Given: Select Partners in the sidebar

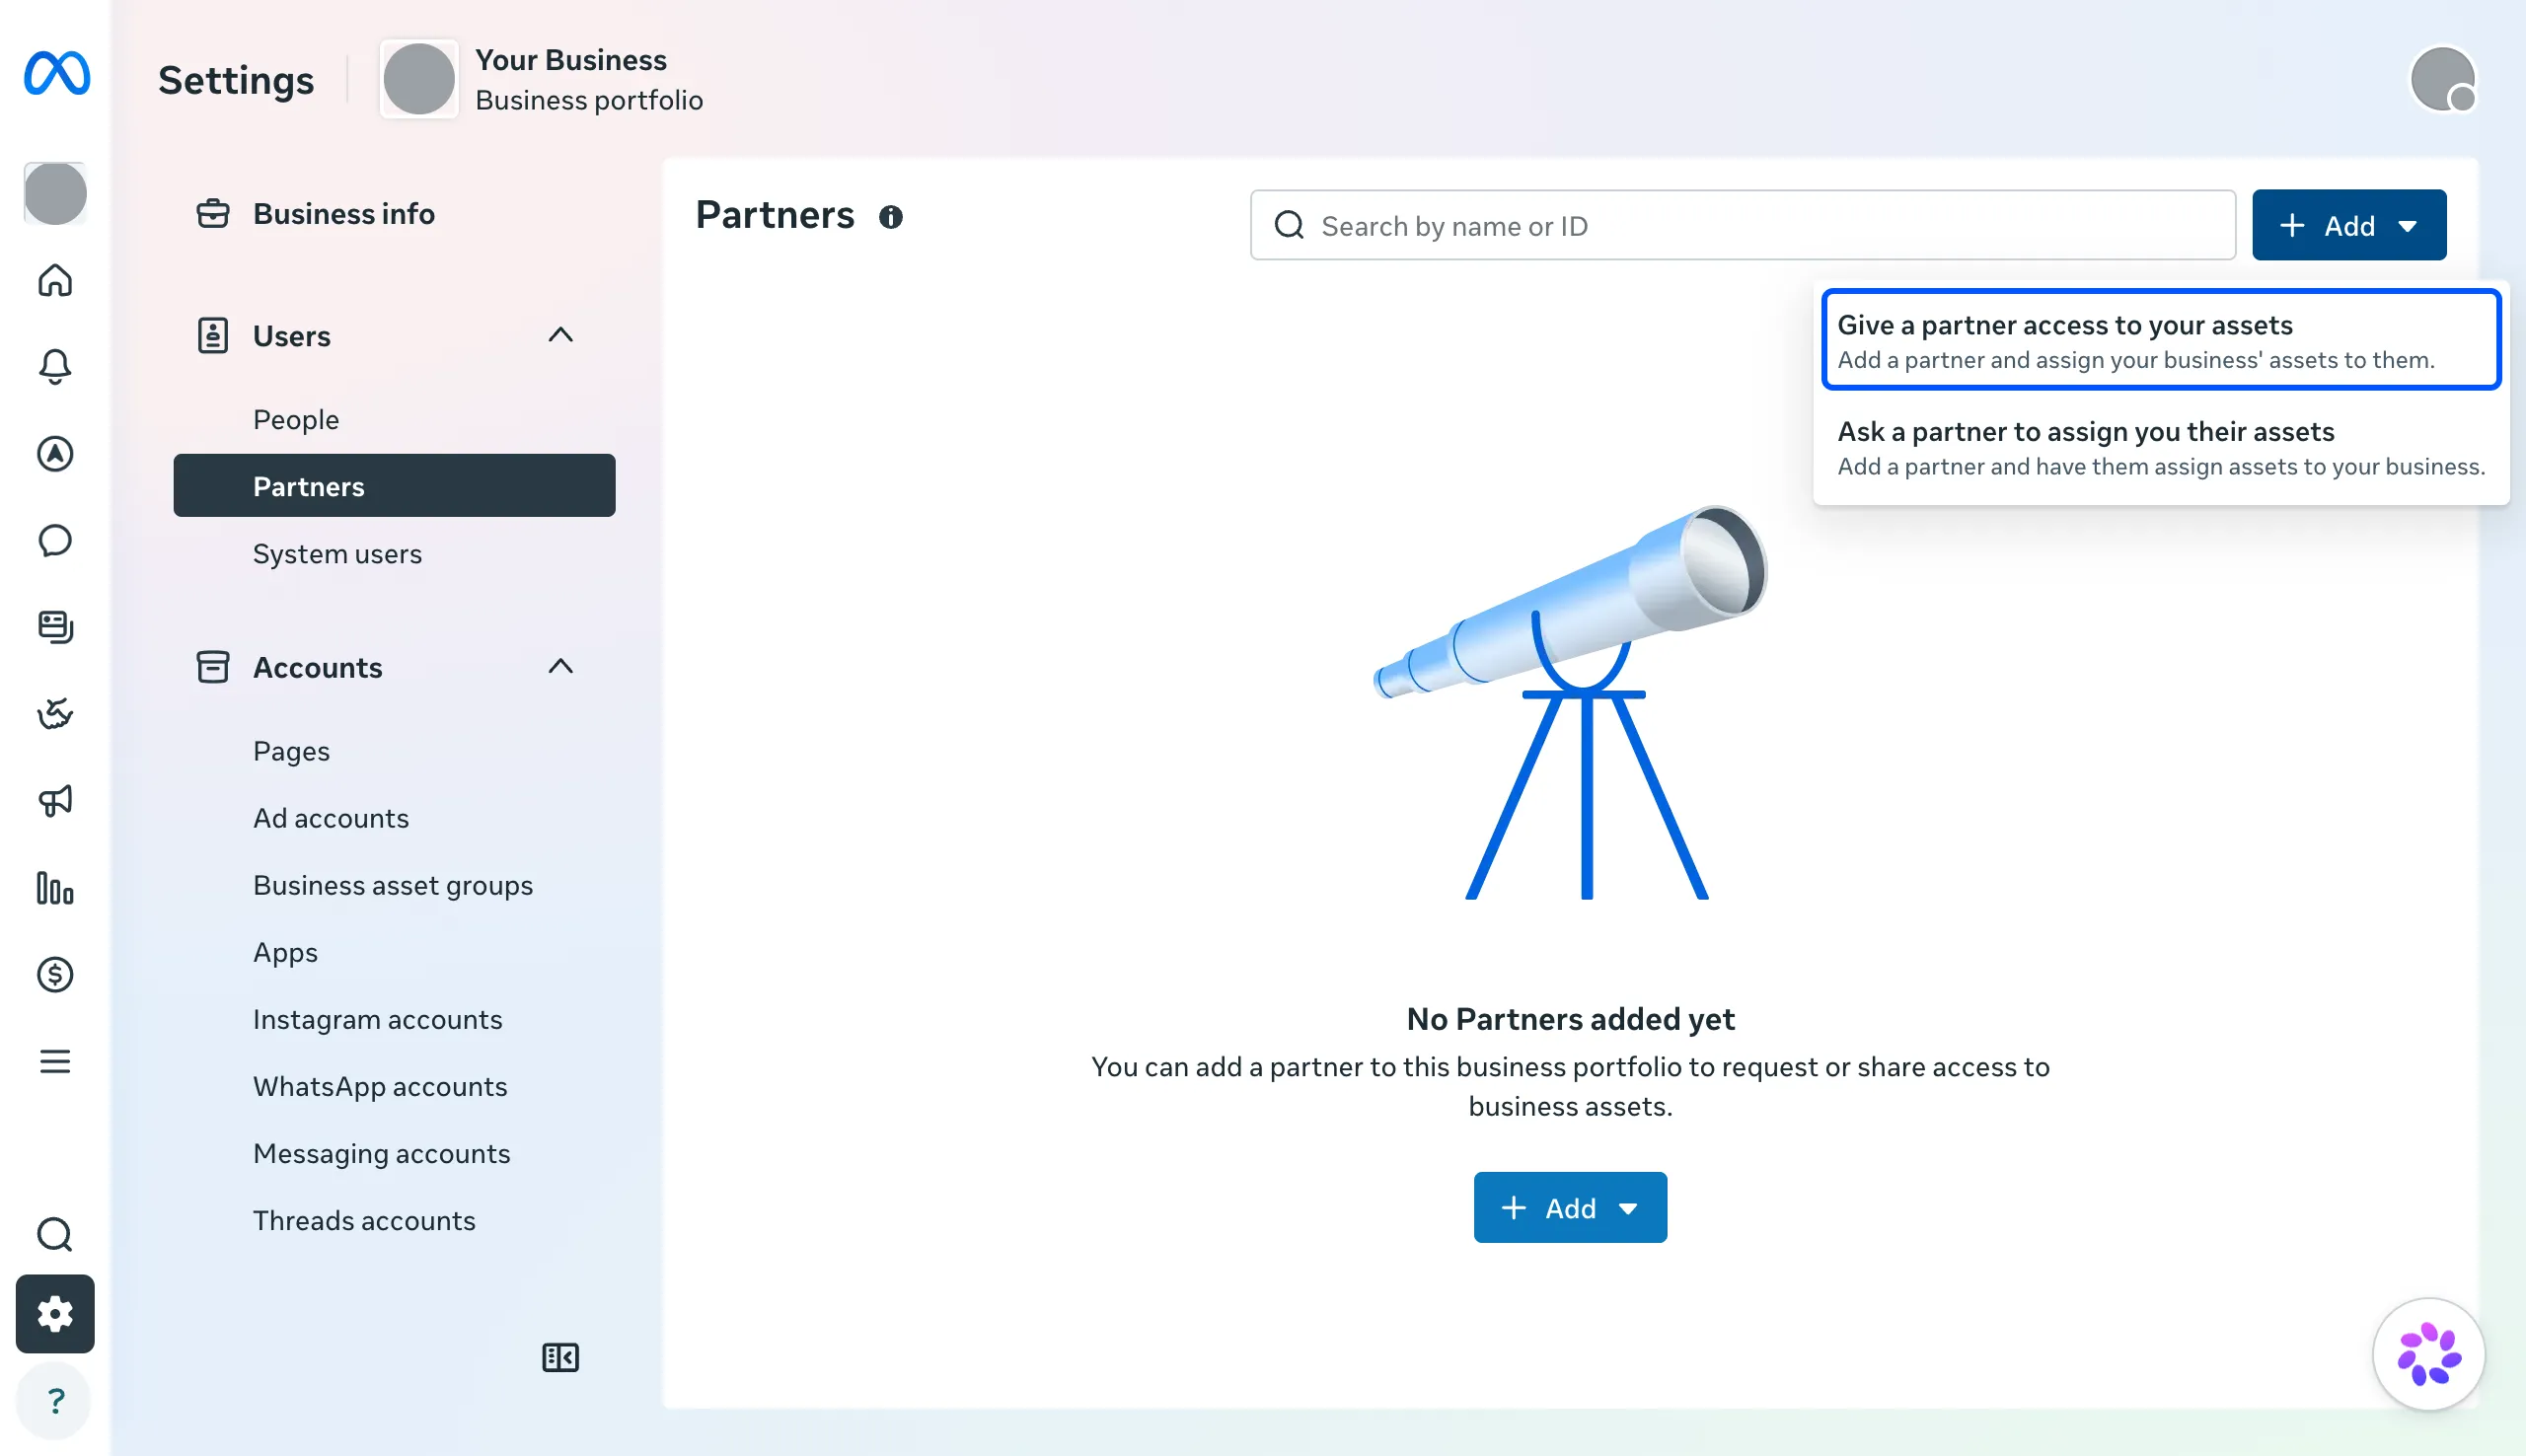Looking at the screenshot, I should pyautogui.click(x=394, y=486).
